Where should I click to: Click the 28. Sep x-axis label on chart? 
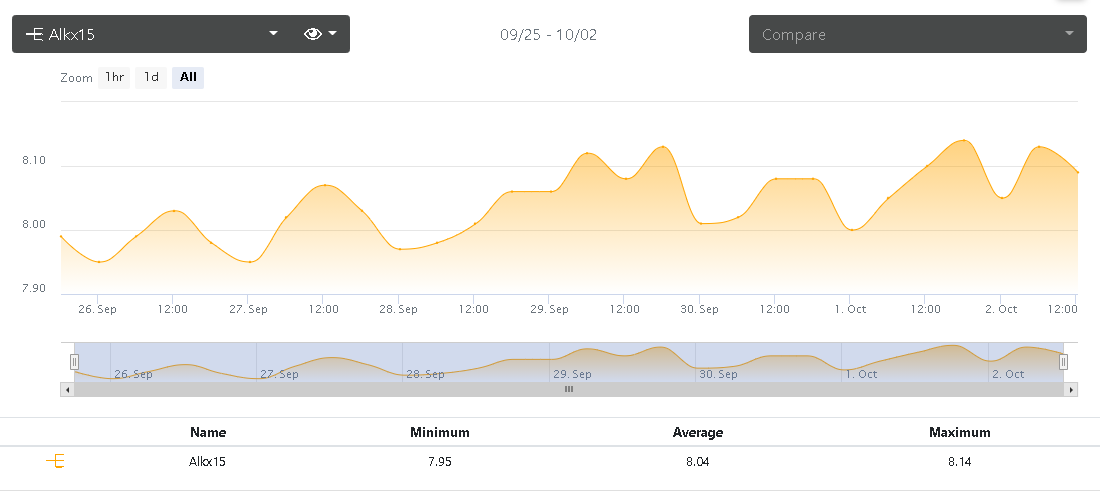tap(398, 309)
